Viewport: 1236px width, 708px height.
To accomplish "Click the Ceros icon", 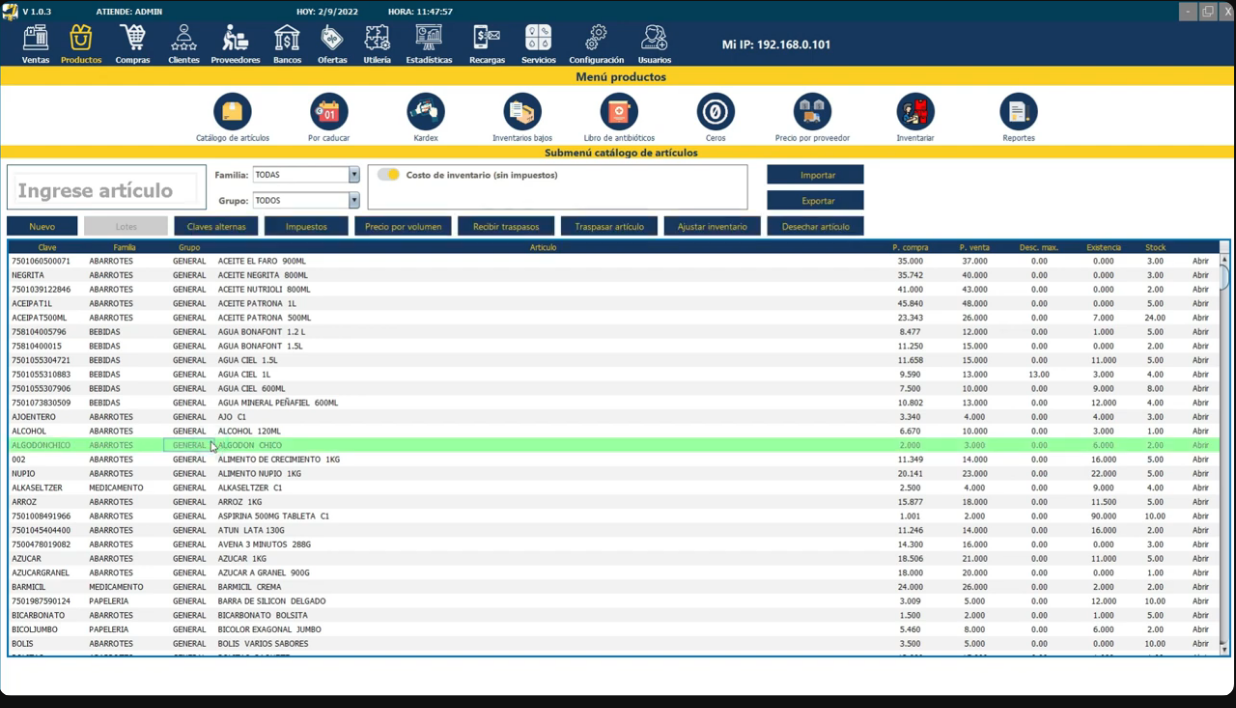I will tap(715, 111).
